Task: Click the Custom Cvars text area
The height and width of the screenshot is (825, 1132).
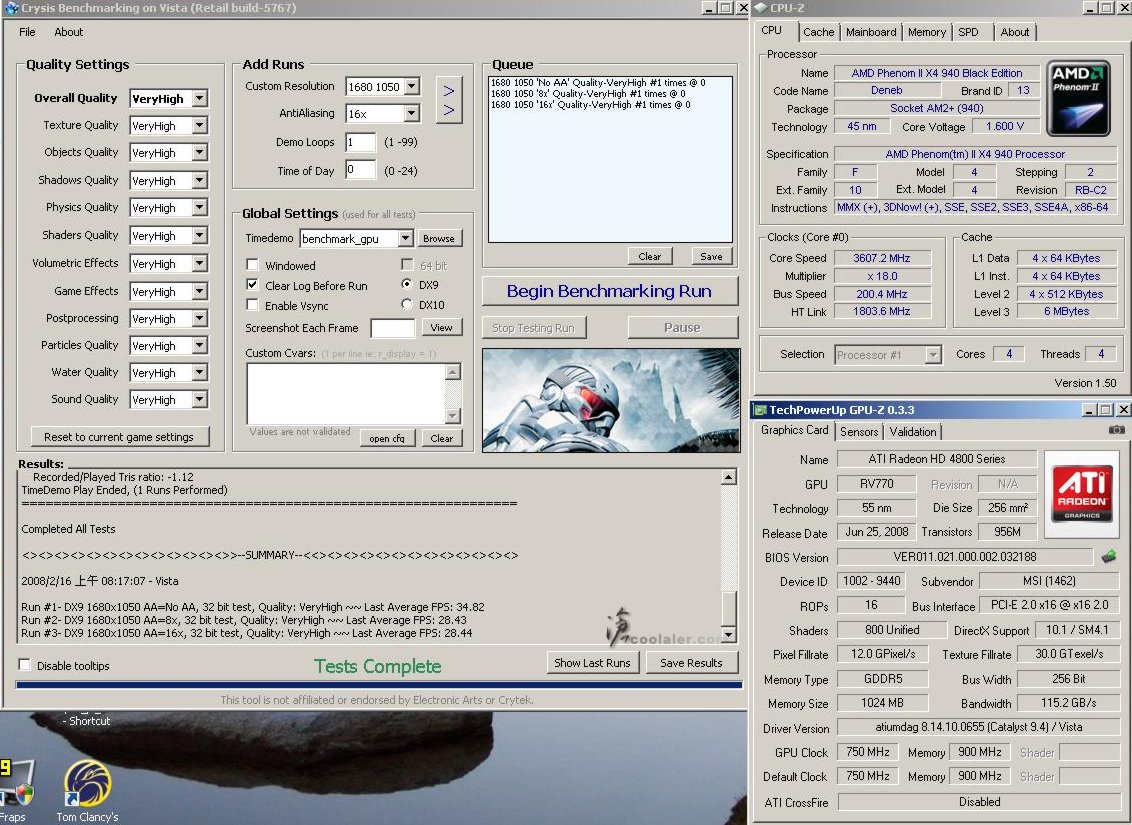Action: pos(346,393)
